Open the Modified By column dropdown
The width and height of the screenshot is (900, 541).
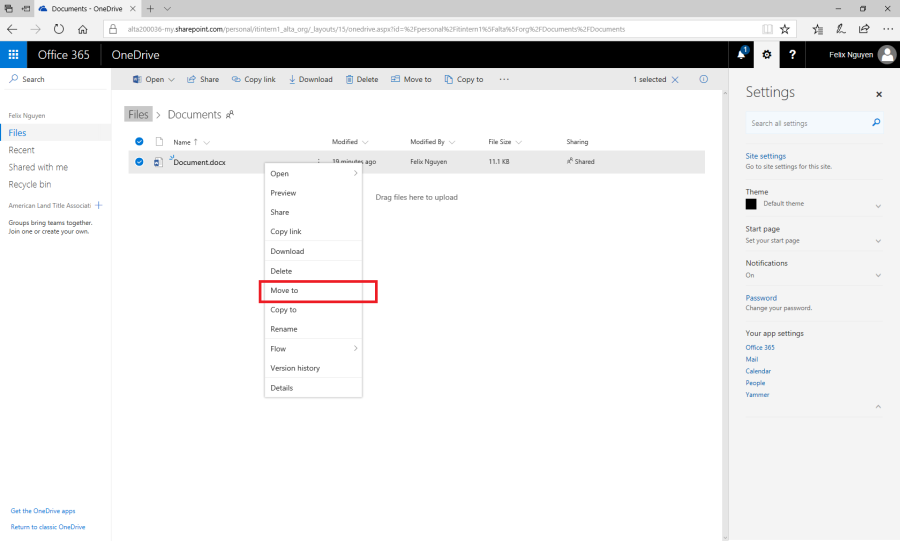[452, 142]
